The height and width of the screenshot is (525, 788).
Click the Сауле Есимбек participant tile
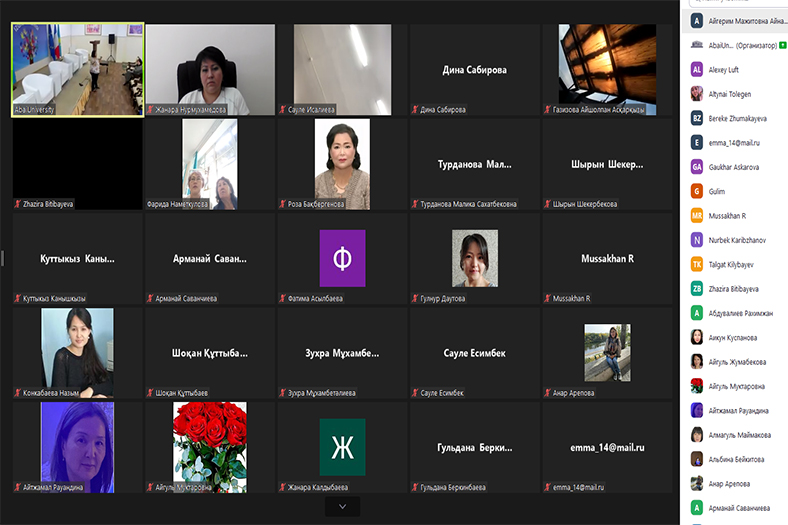pyautogui.click(x=475, y=352)
